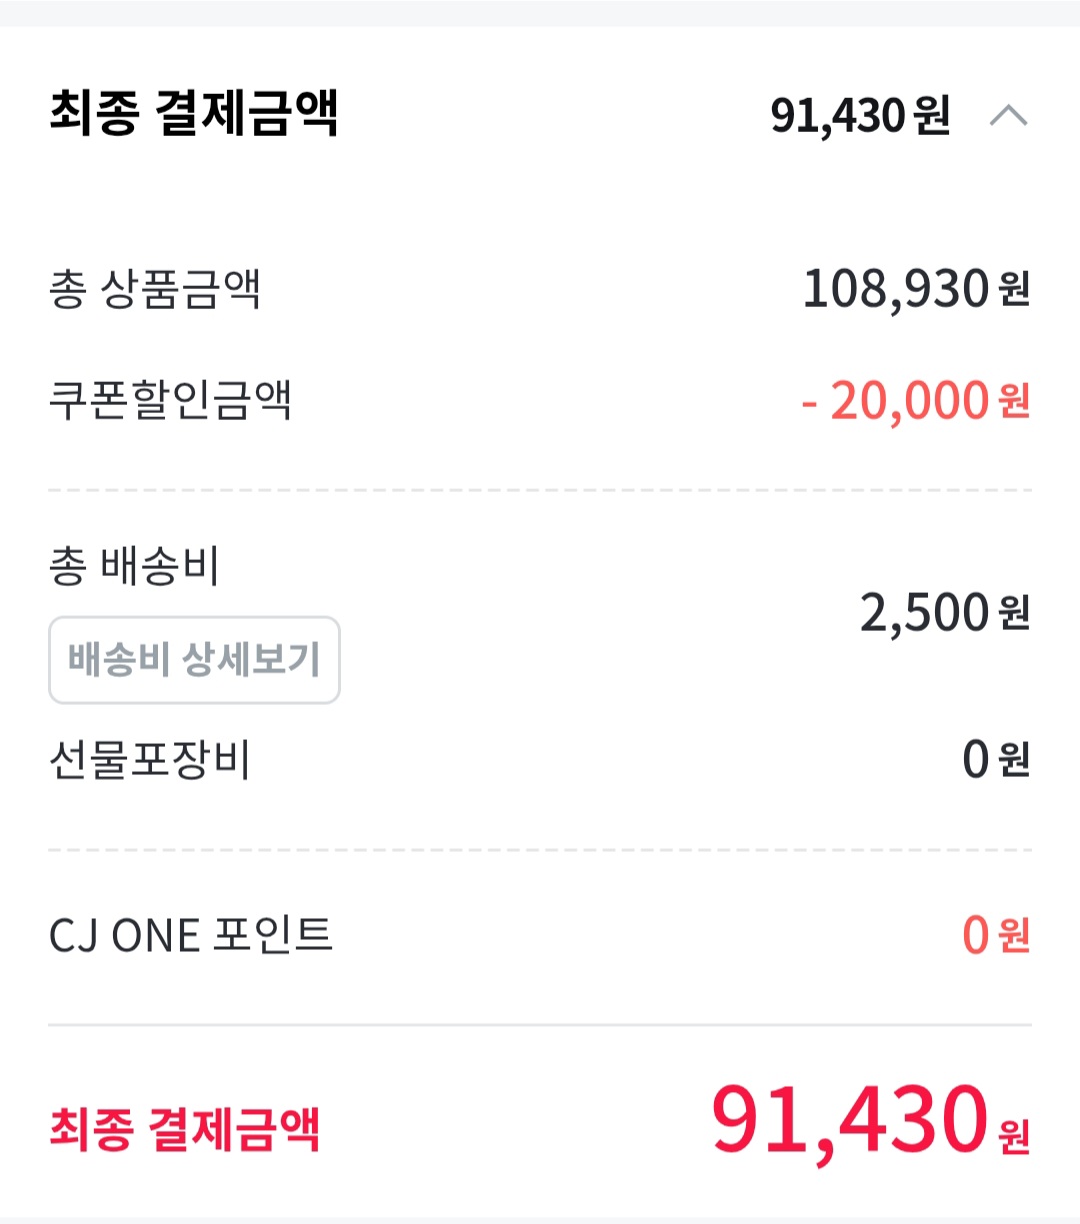
Task: Open 배송비 상세보기 button
Action: (194, 660)
